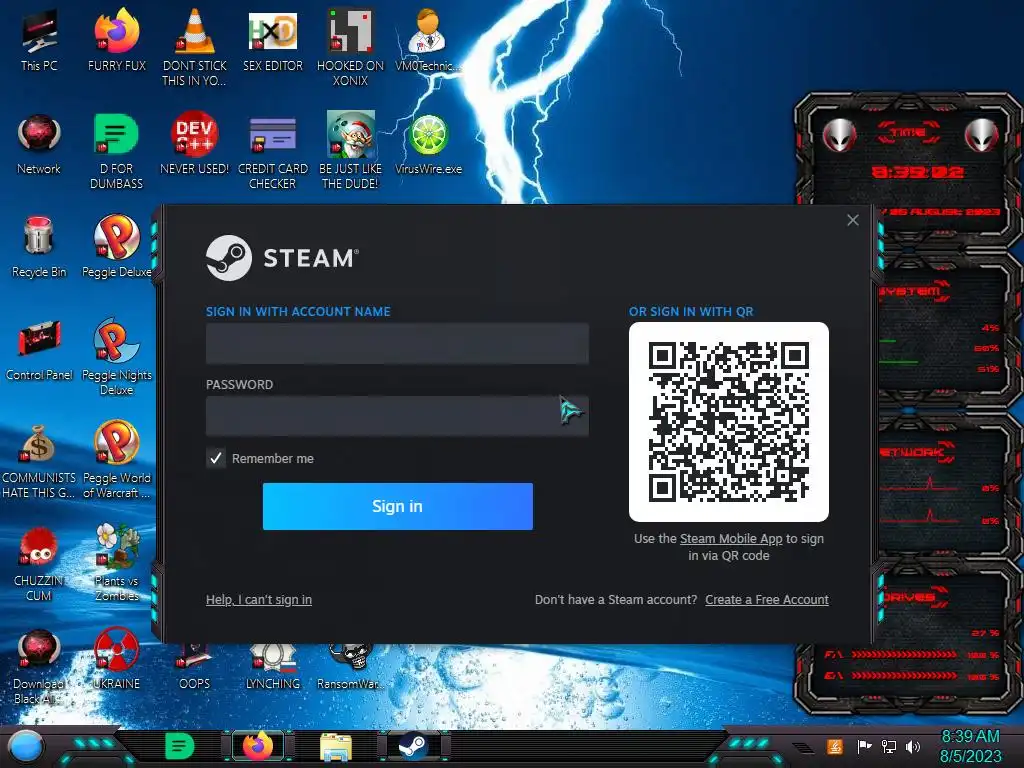Viewport: 1024px width, 768px height.
Task: Open the VM0Technic desktop icon
Action: (x=428, y=40)
